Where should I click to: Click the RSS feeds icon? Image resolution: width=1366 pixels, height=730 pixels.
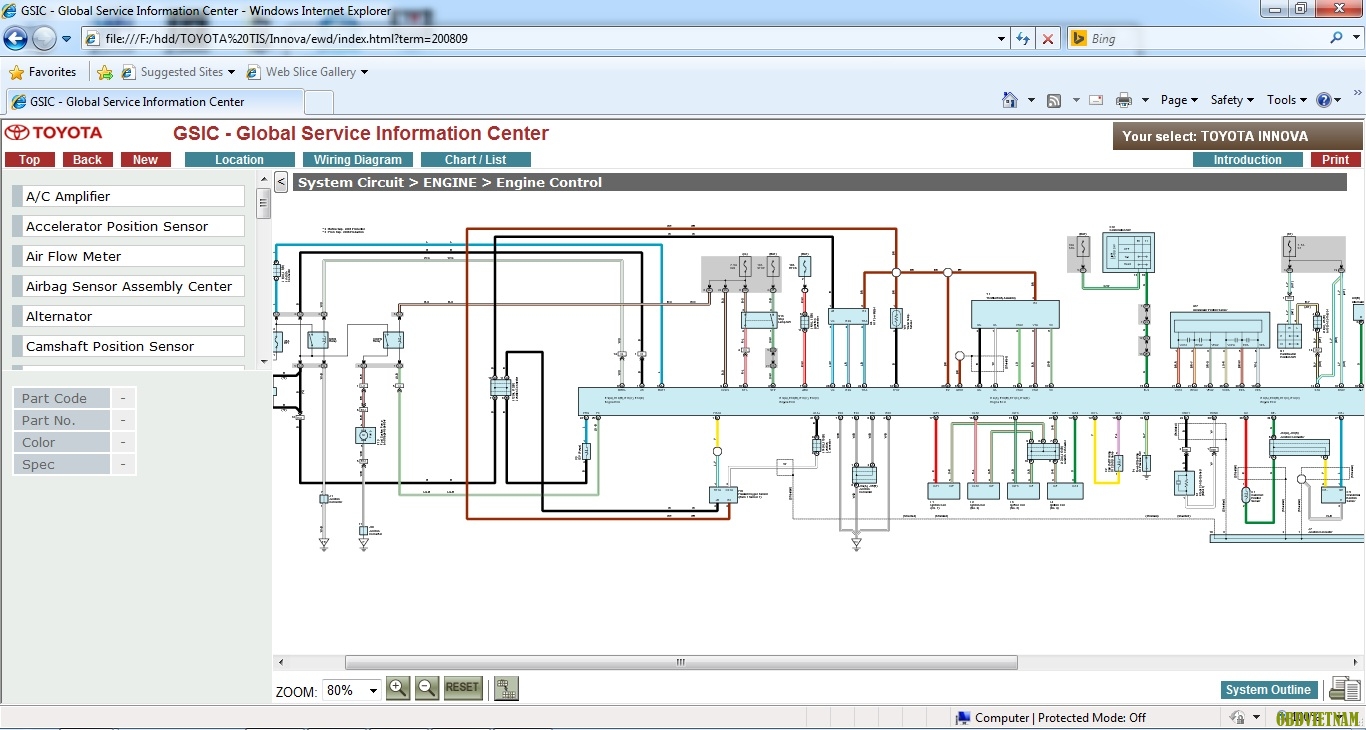(1054, 100)
